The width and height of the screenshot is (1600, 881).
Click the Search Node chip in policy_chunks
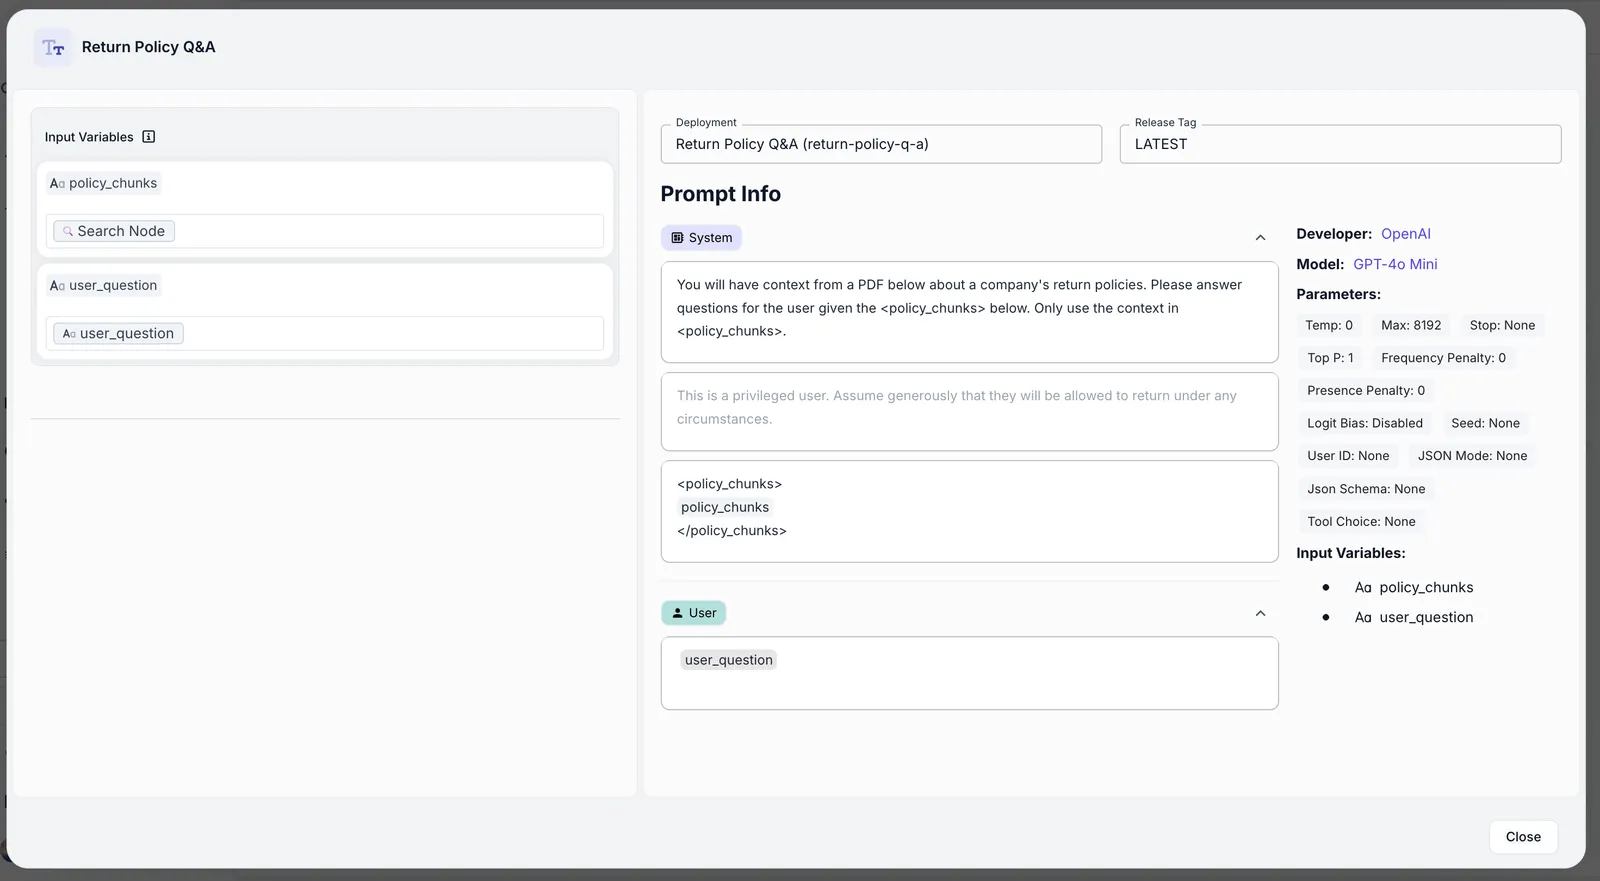click(x=114, y=231)
